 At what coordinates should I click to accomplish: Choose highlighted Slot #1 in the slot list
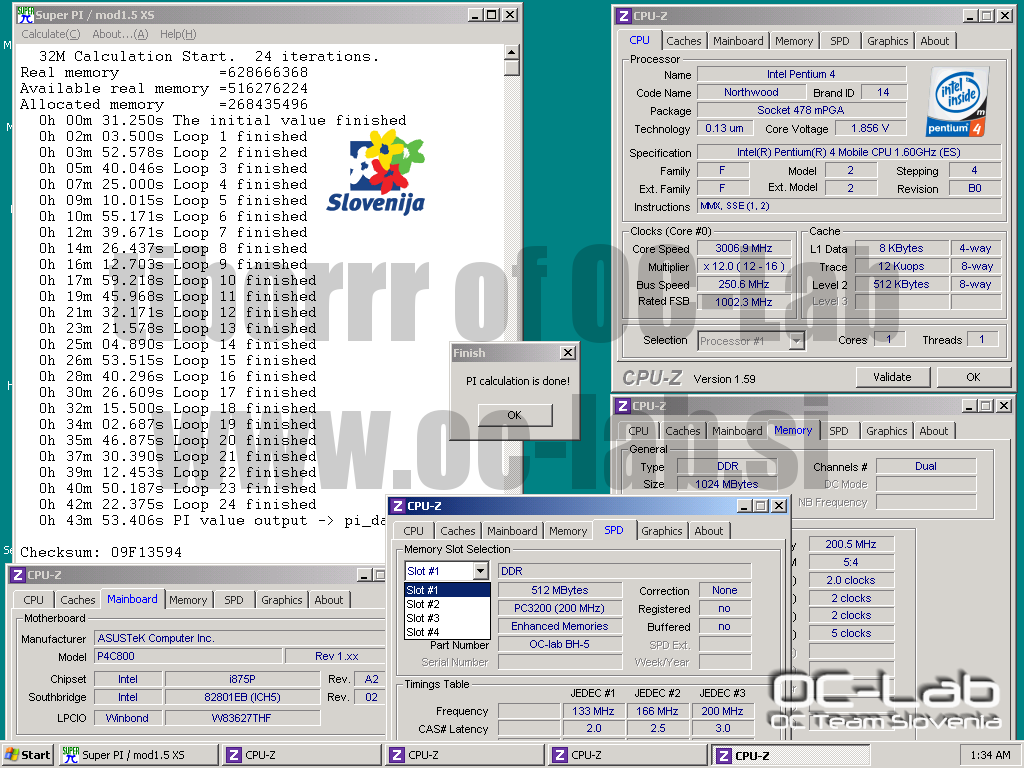(x=447, y=590)
